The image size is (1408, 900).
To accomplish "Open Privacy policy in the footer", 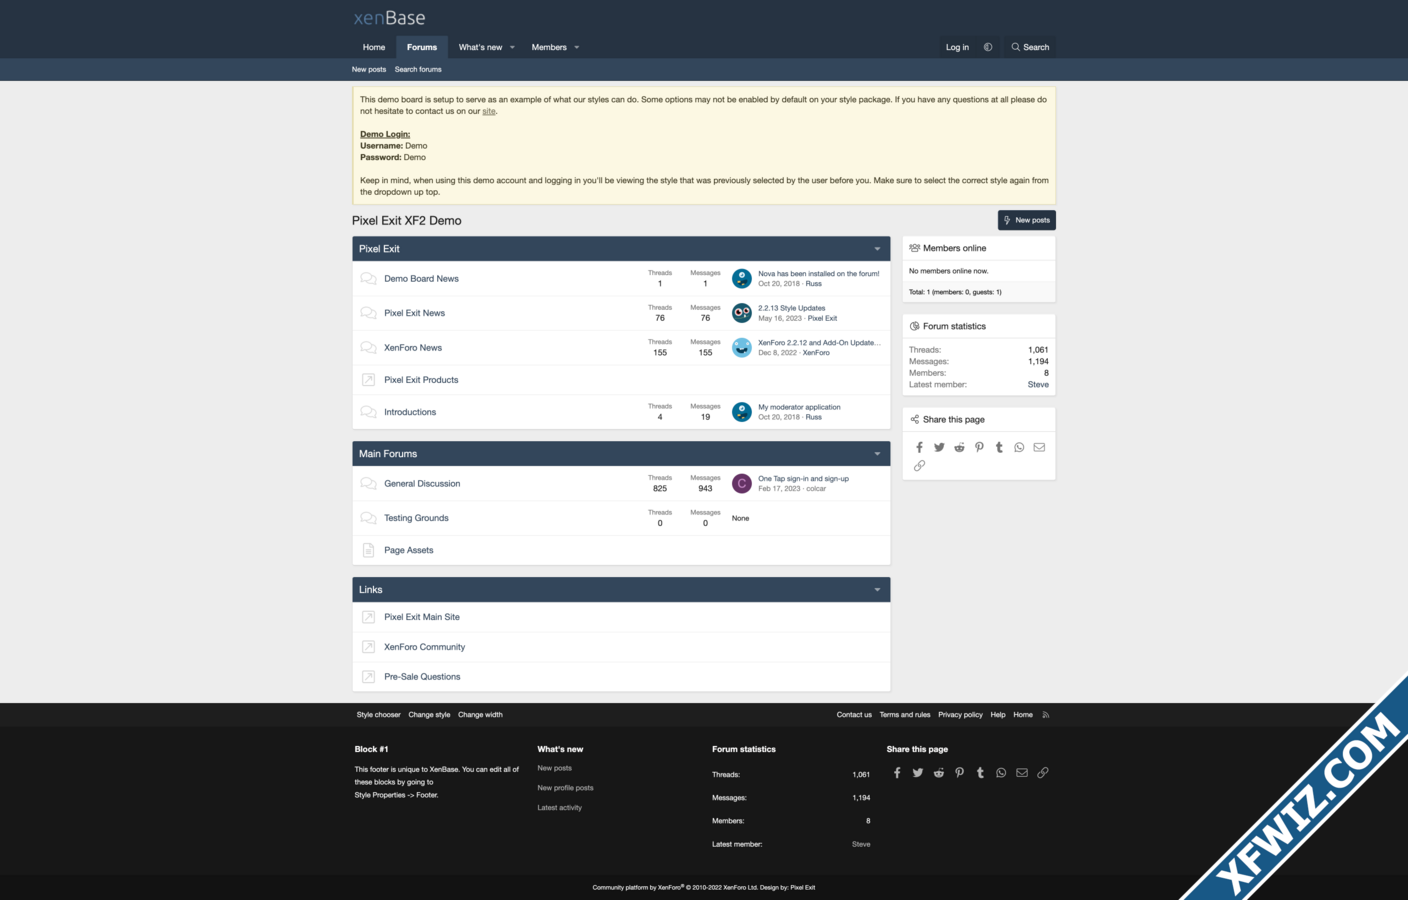I will tap(960, 715).
